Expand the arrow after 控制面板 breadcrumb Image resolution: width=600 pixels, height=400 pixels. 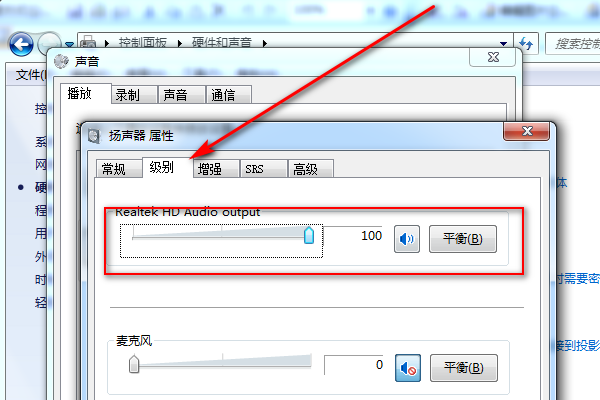tap(179, 43)
